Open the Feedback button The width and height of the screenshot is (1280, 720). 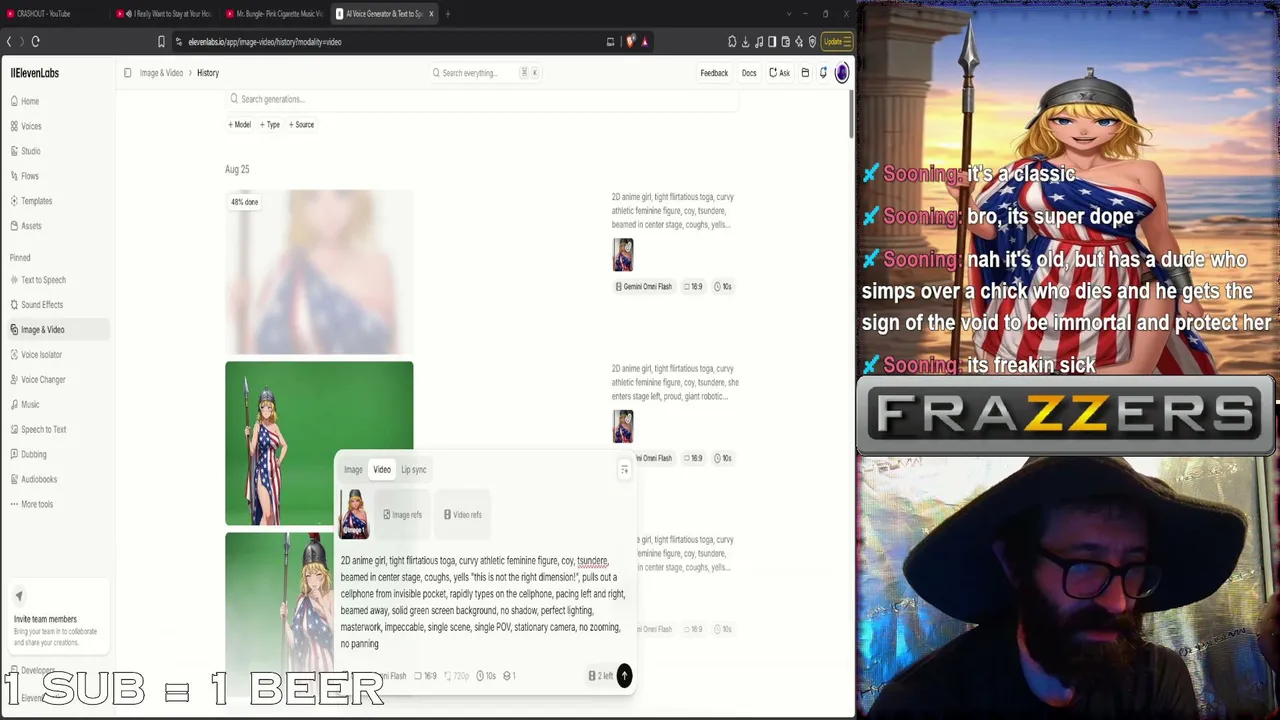pos(714,73)
